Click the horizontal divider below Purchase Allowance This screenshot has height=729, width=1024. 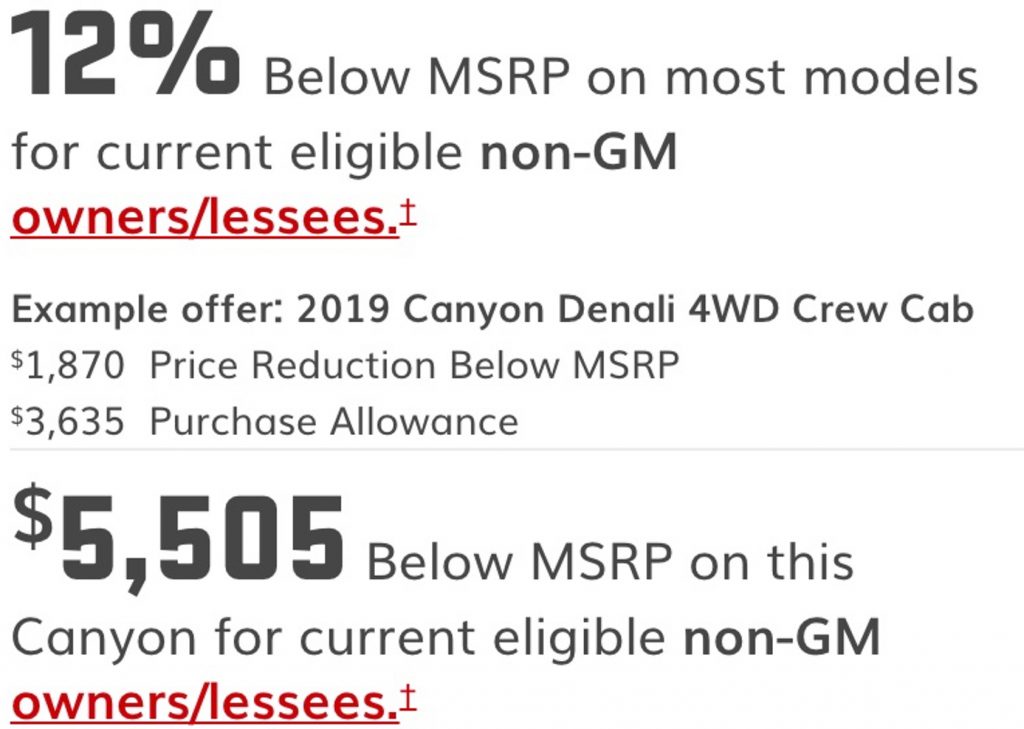click(517, 449)
